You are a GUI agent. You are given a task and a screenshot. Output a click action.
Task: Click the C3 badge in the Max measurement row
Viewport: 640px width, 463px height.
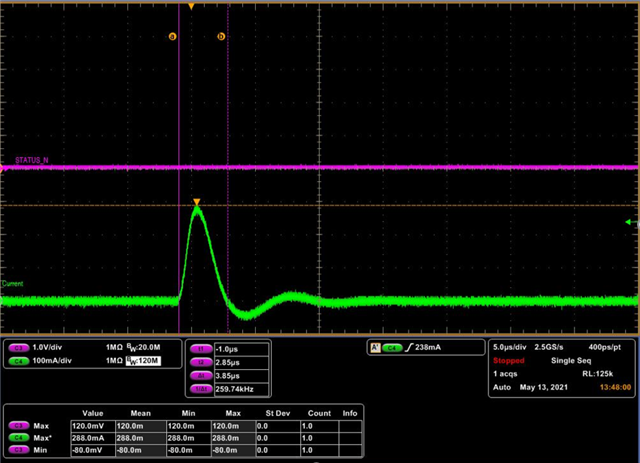[18, 426]
